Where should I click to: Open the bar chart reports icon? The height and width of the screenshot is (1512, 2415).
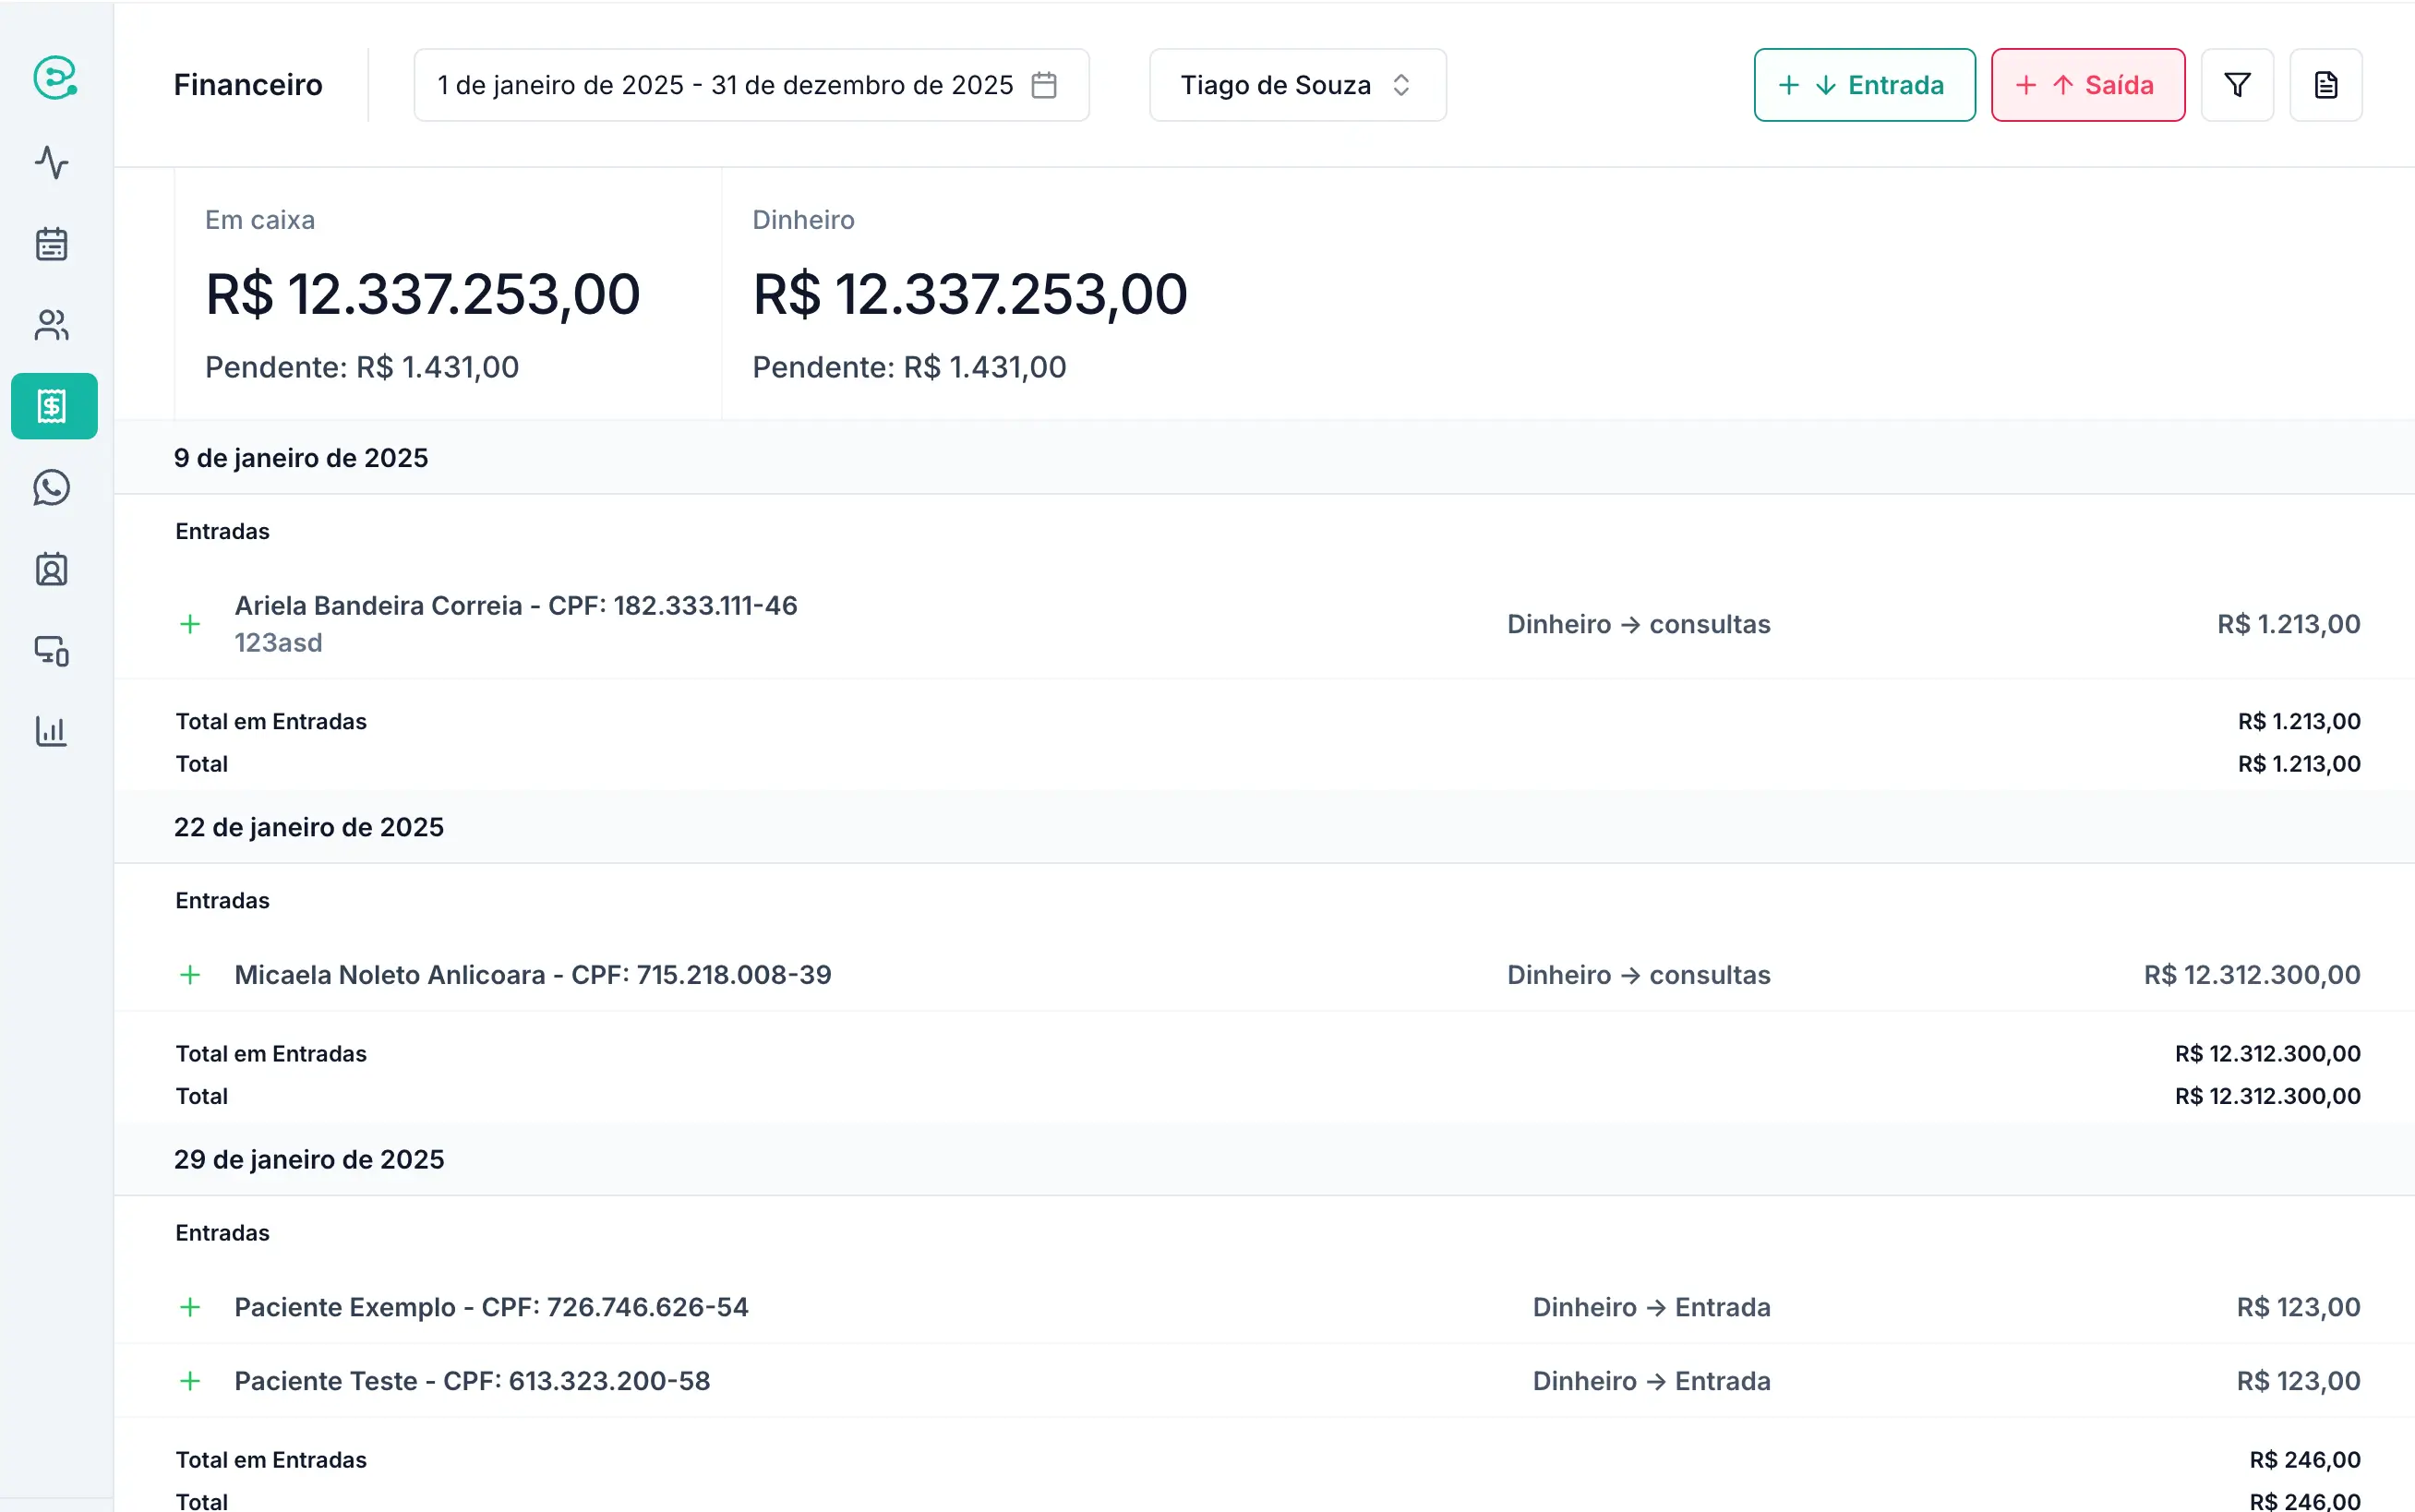pos(52,731)
